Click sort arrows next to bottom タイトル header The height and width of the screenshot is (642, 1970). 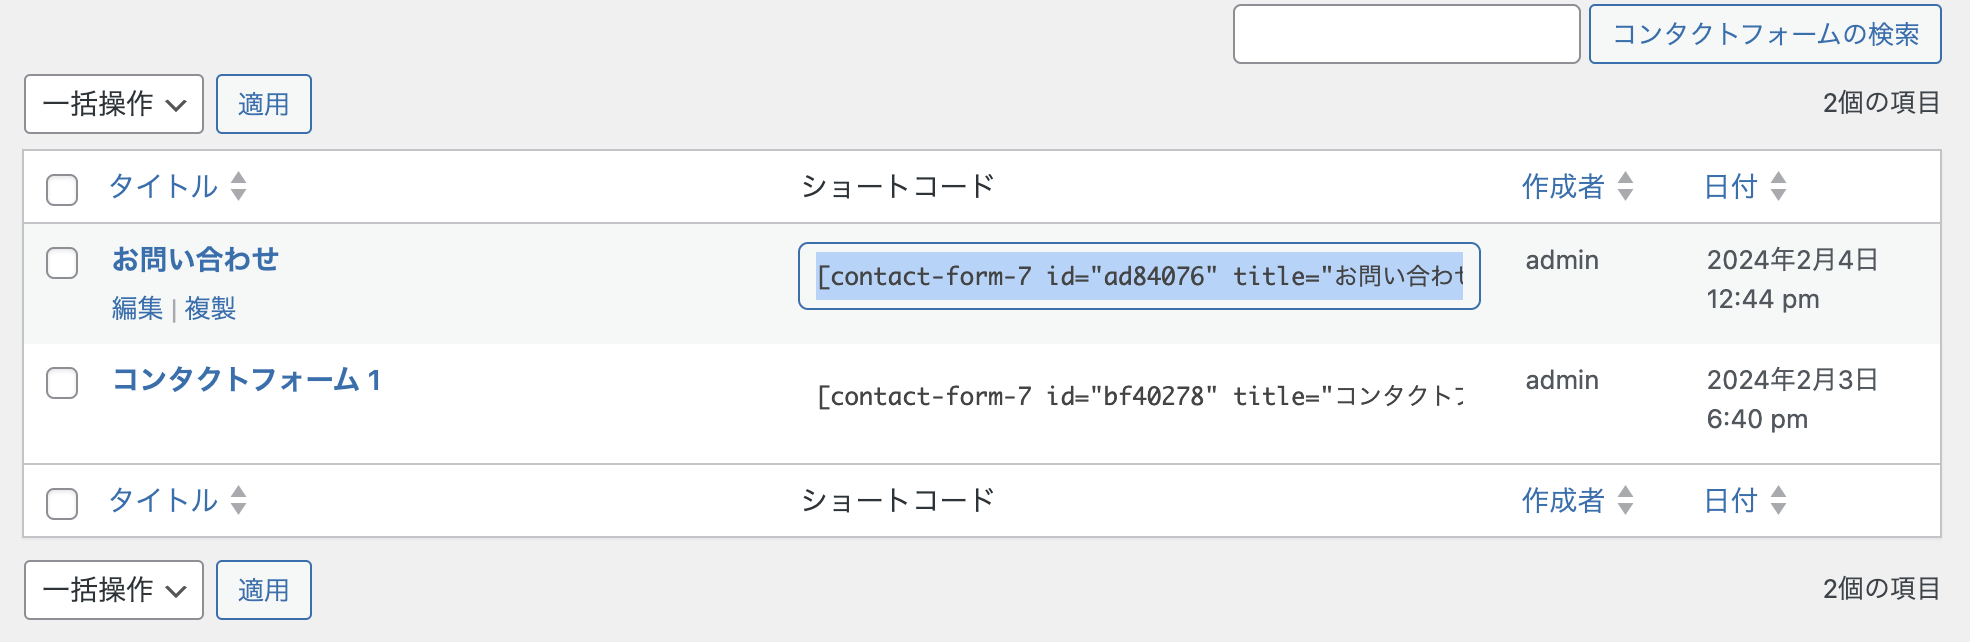coord(238,500)
